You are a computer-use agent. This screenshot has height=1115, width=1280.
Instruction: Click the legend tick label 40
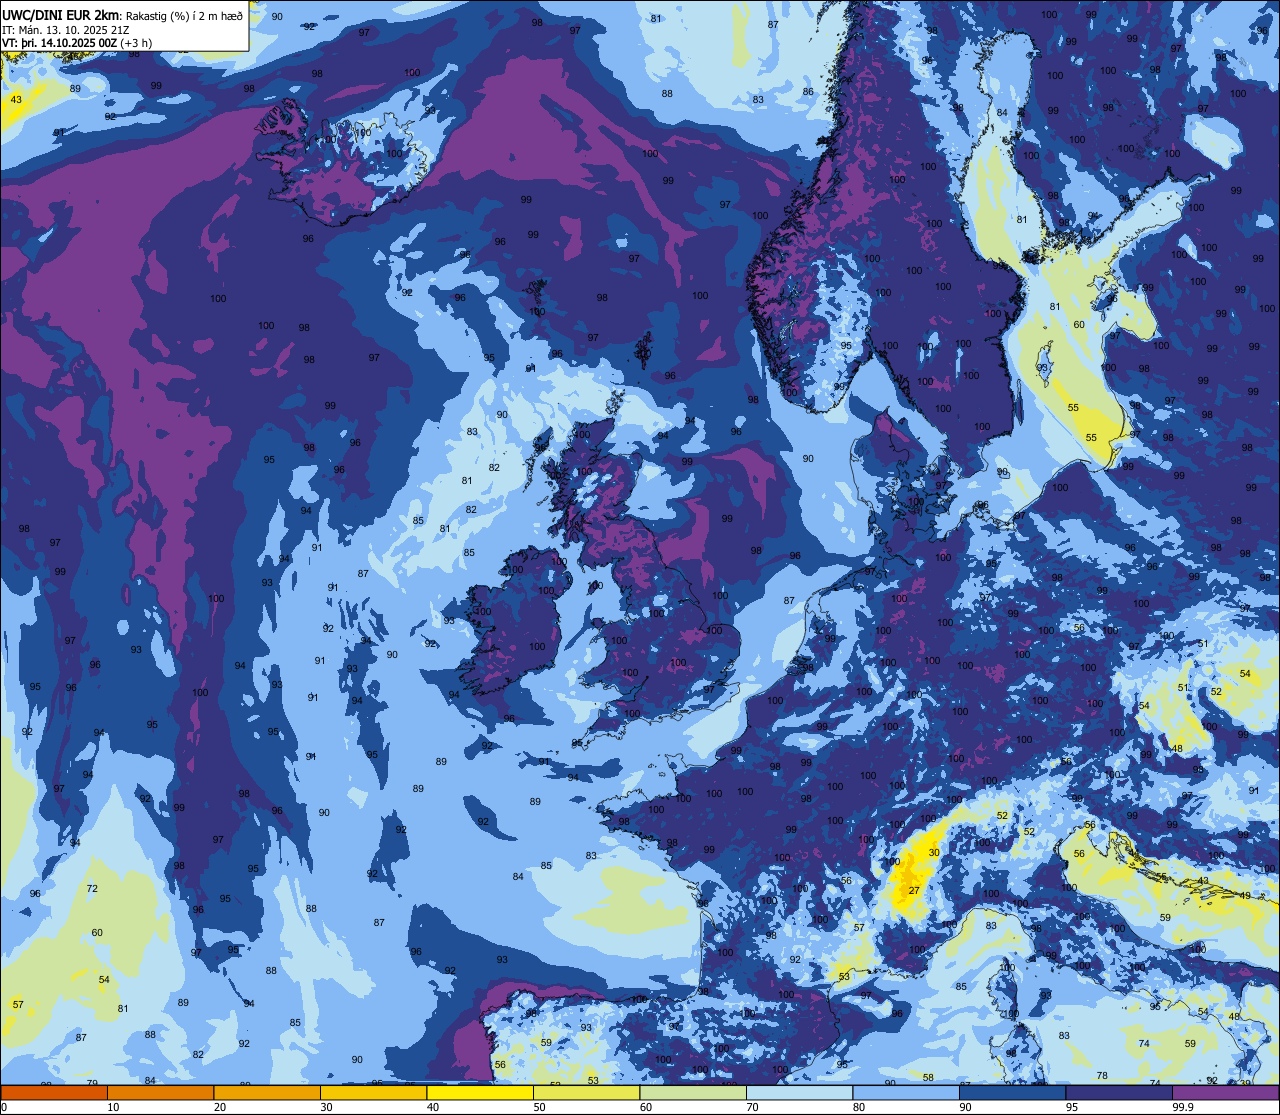click(x=432, y=1107)
